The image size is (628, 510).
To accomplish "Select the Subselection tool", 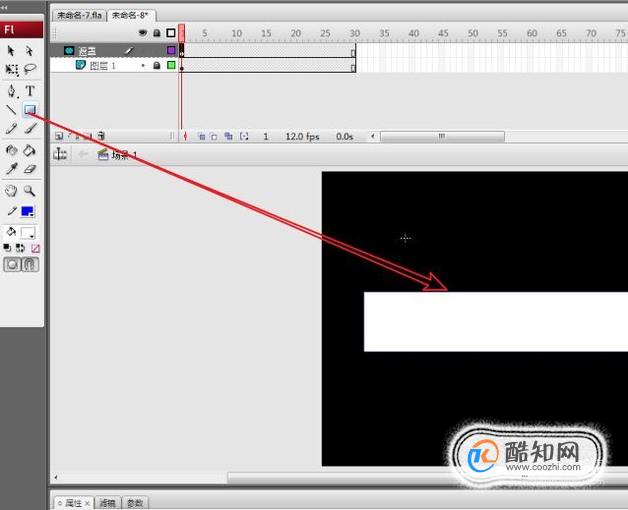I will (30, 50).
